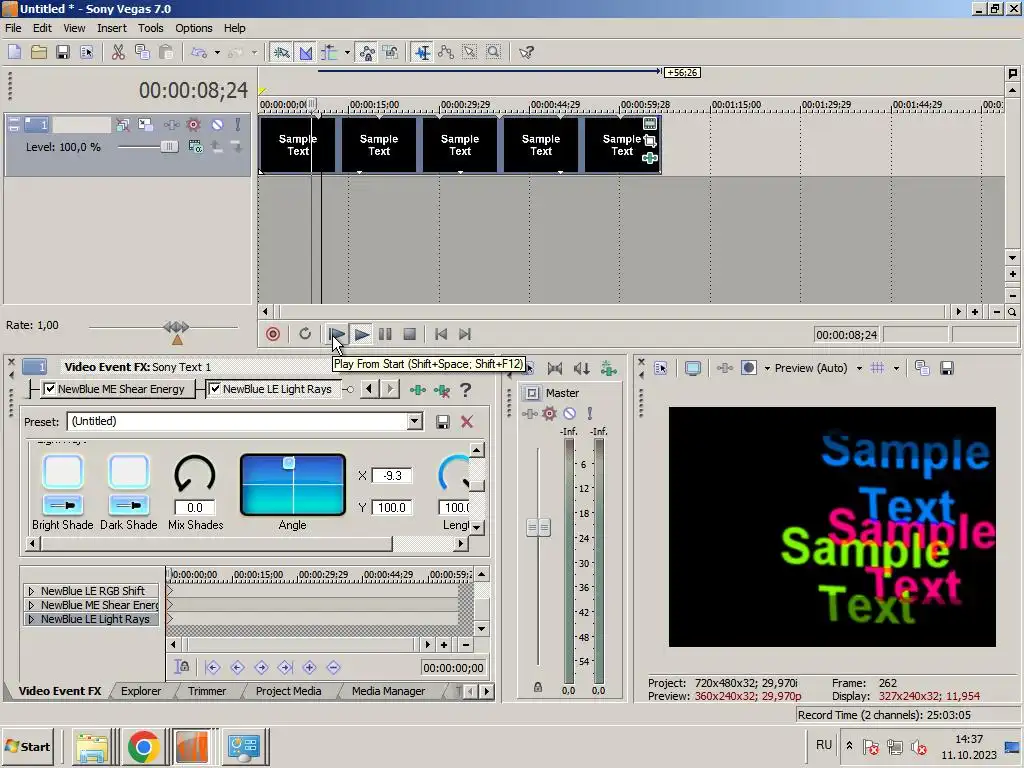The width and height of the screenshot is (1024, 768).
Task: Solo video track 1
Action: pos(238,124)
